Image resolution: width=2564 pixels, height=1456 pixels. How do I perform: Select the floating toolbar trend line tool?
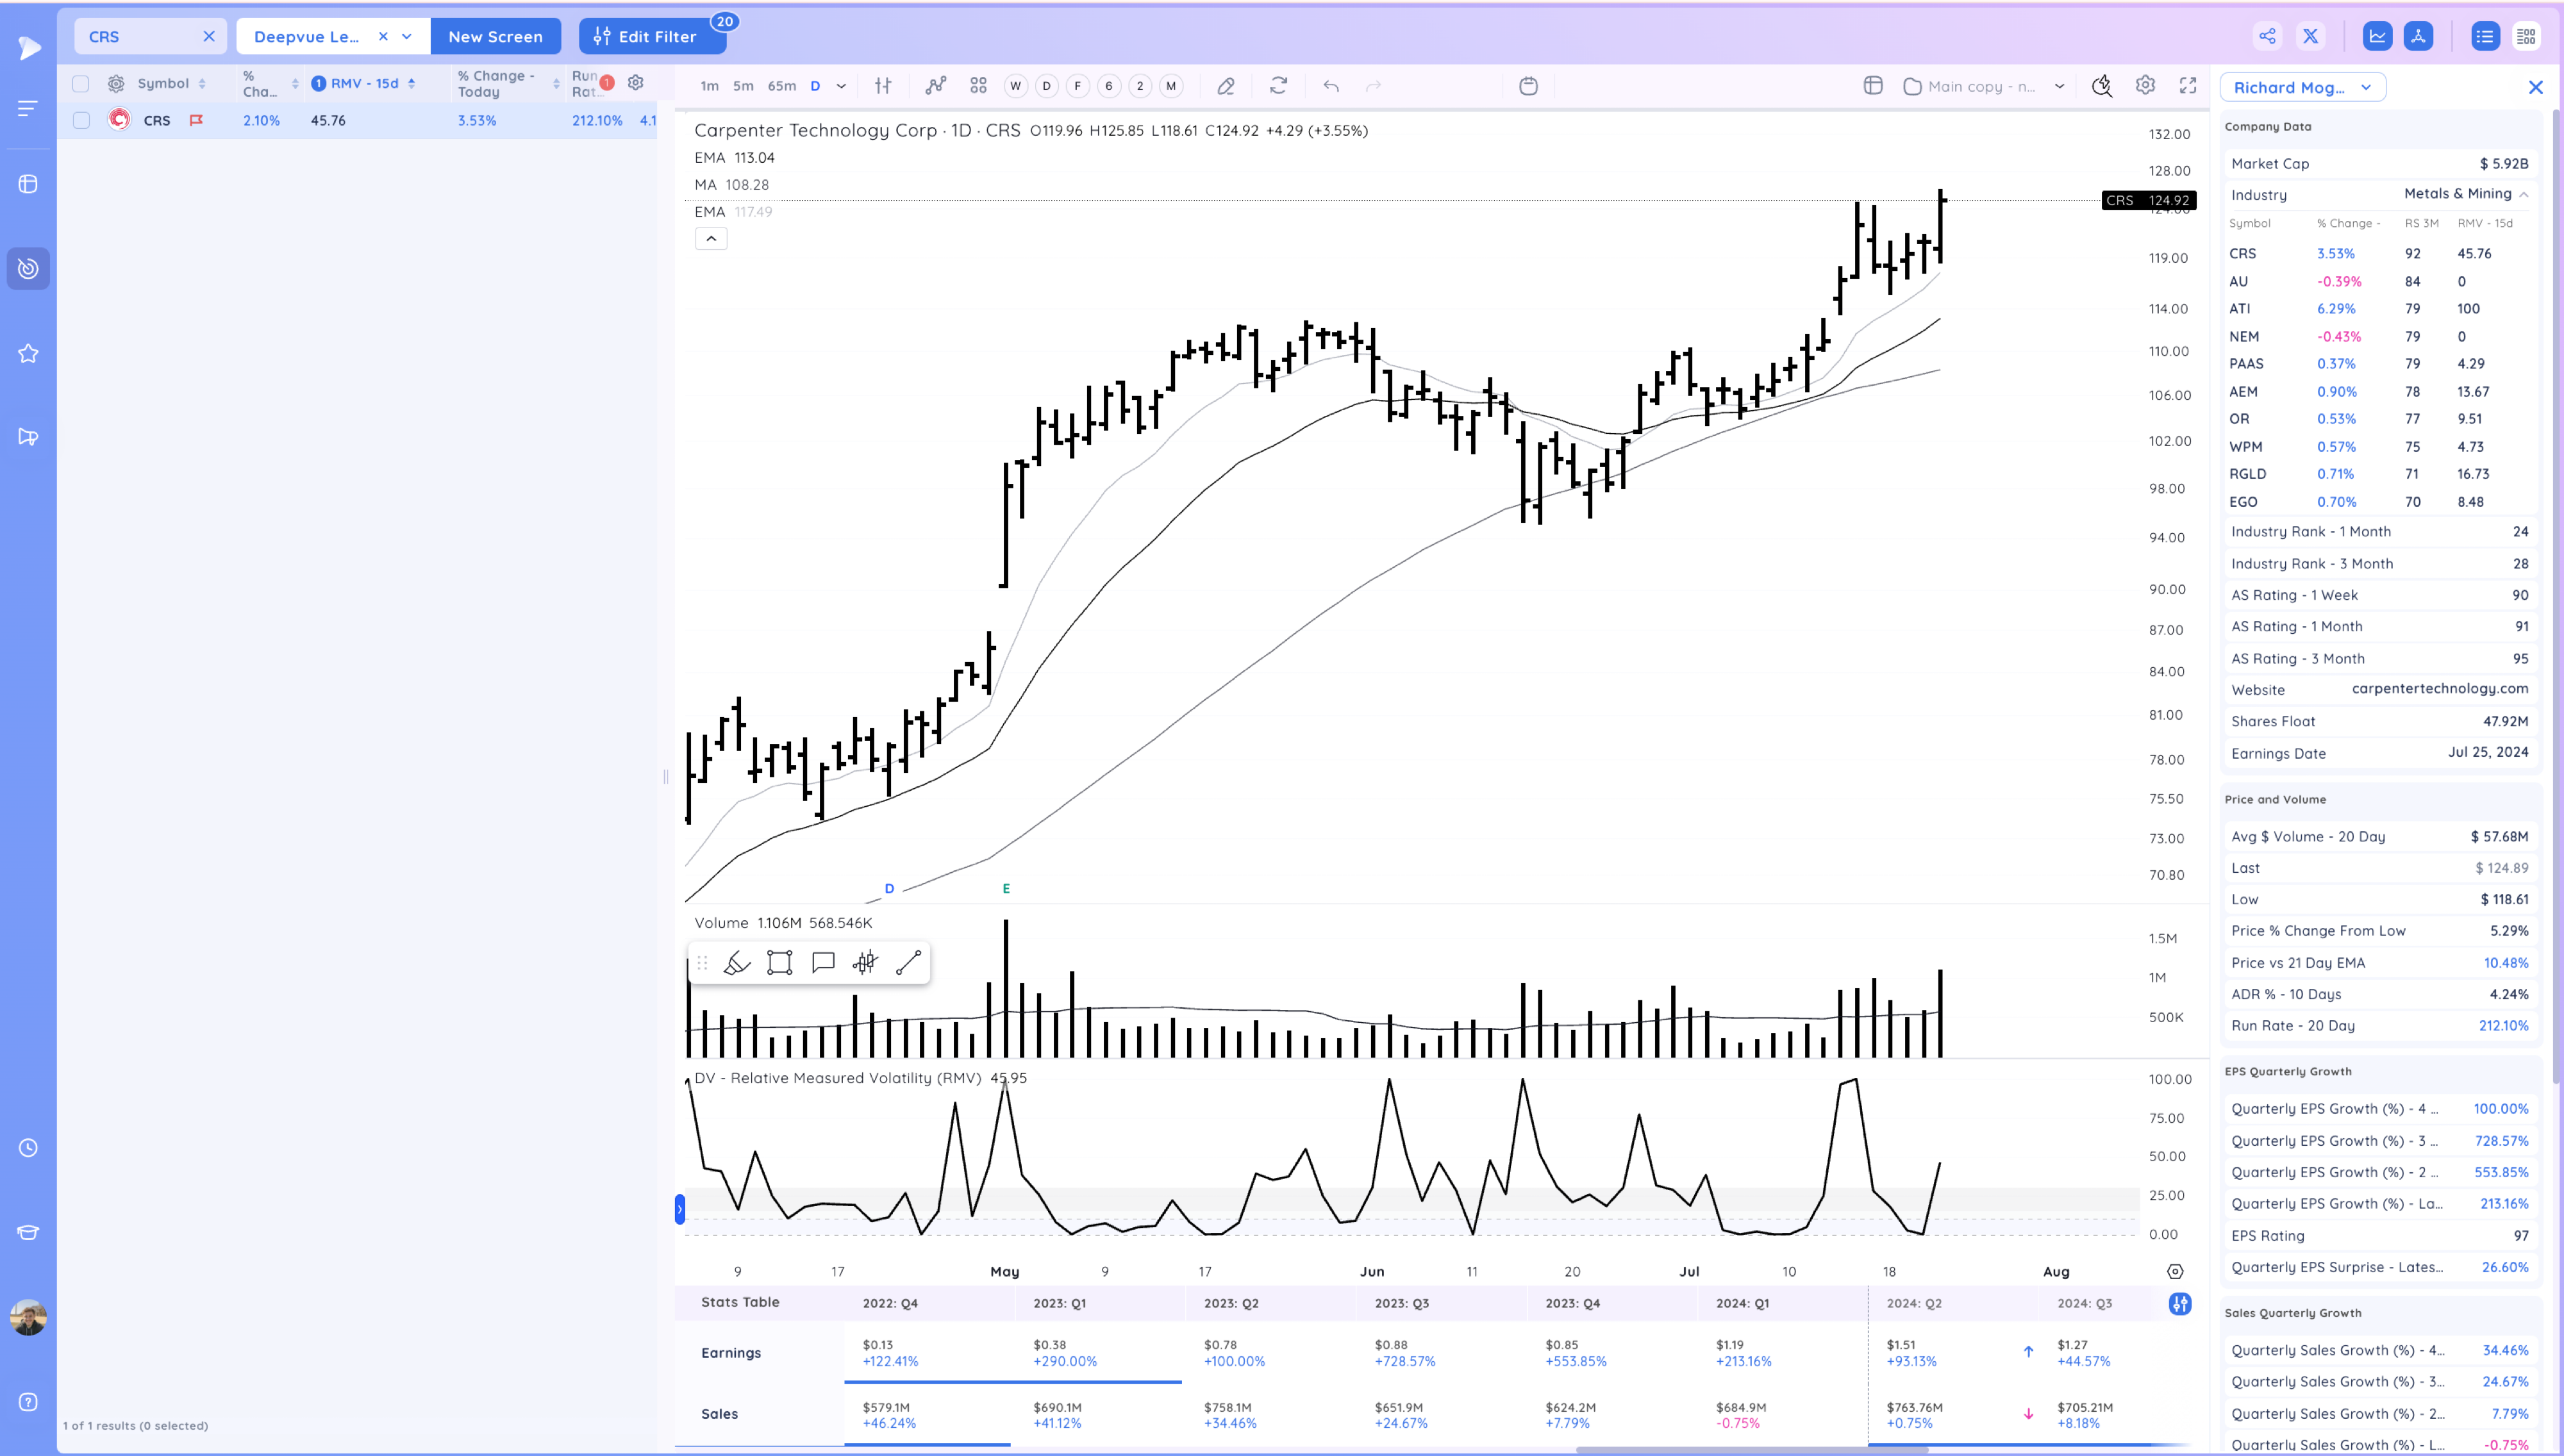pyautogui.click(x=908, y=963)
